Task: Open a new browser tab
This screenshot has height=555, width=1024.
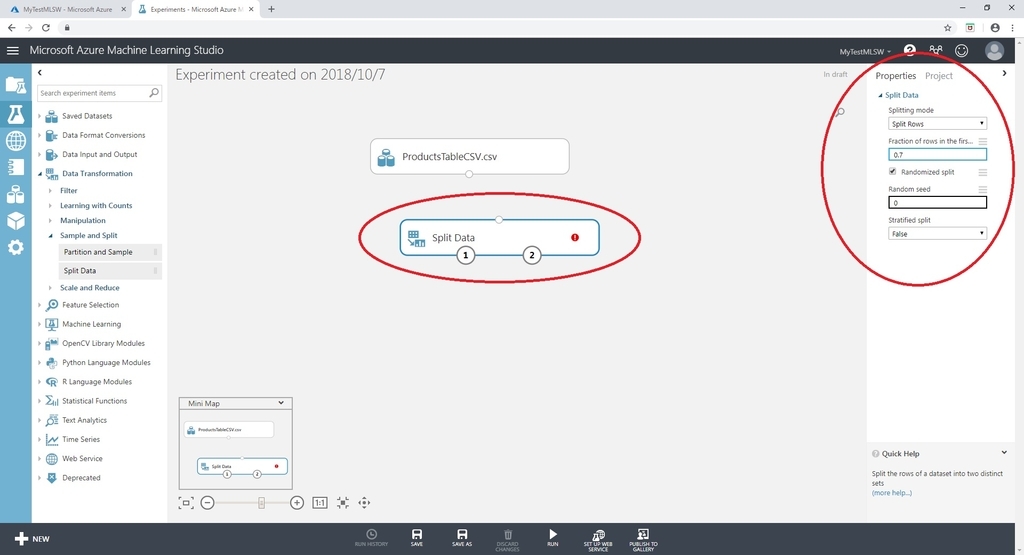Action: point(271,9)
